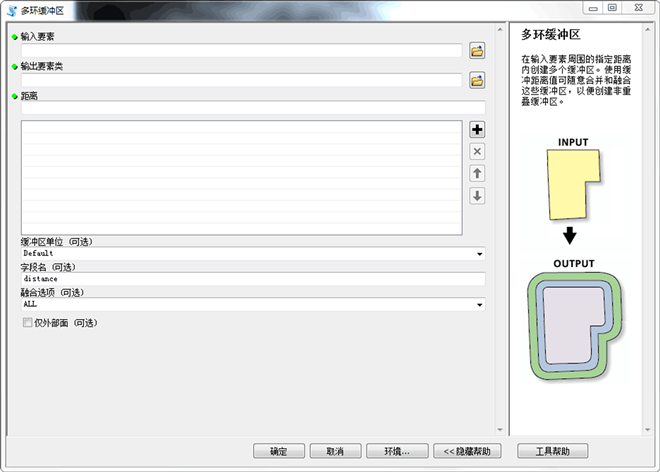Click the 距离 value input field
This screenshot has height=472, width=660.
[x=253, y=107]
